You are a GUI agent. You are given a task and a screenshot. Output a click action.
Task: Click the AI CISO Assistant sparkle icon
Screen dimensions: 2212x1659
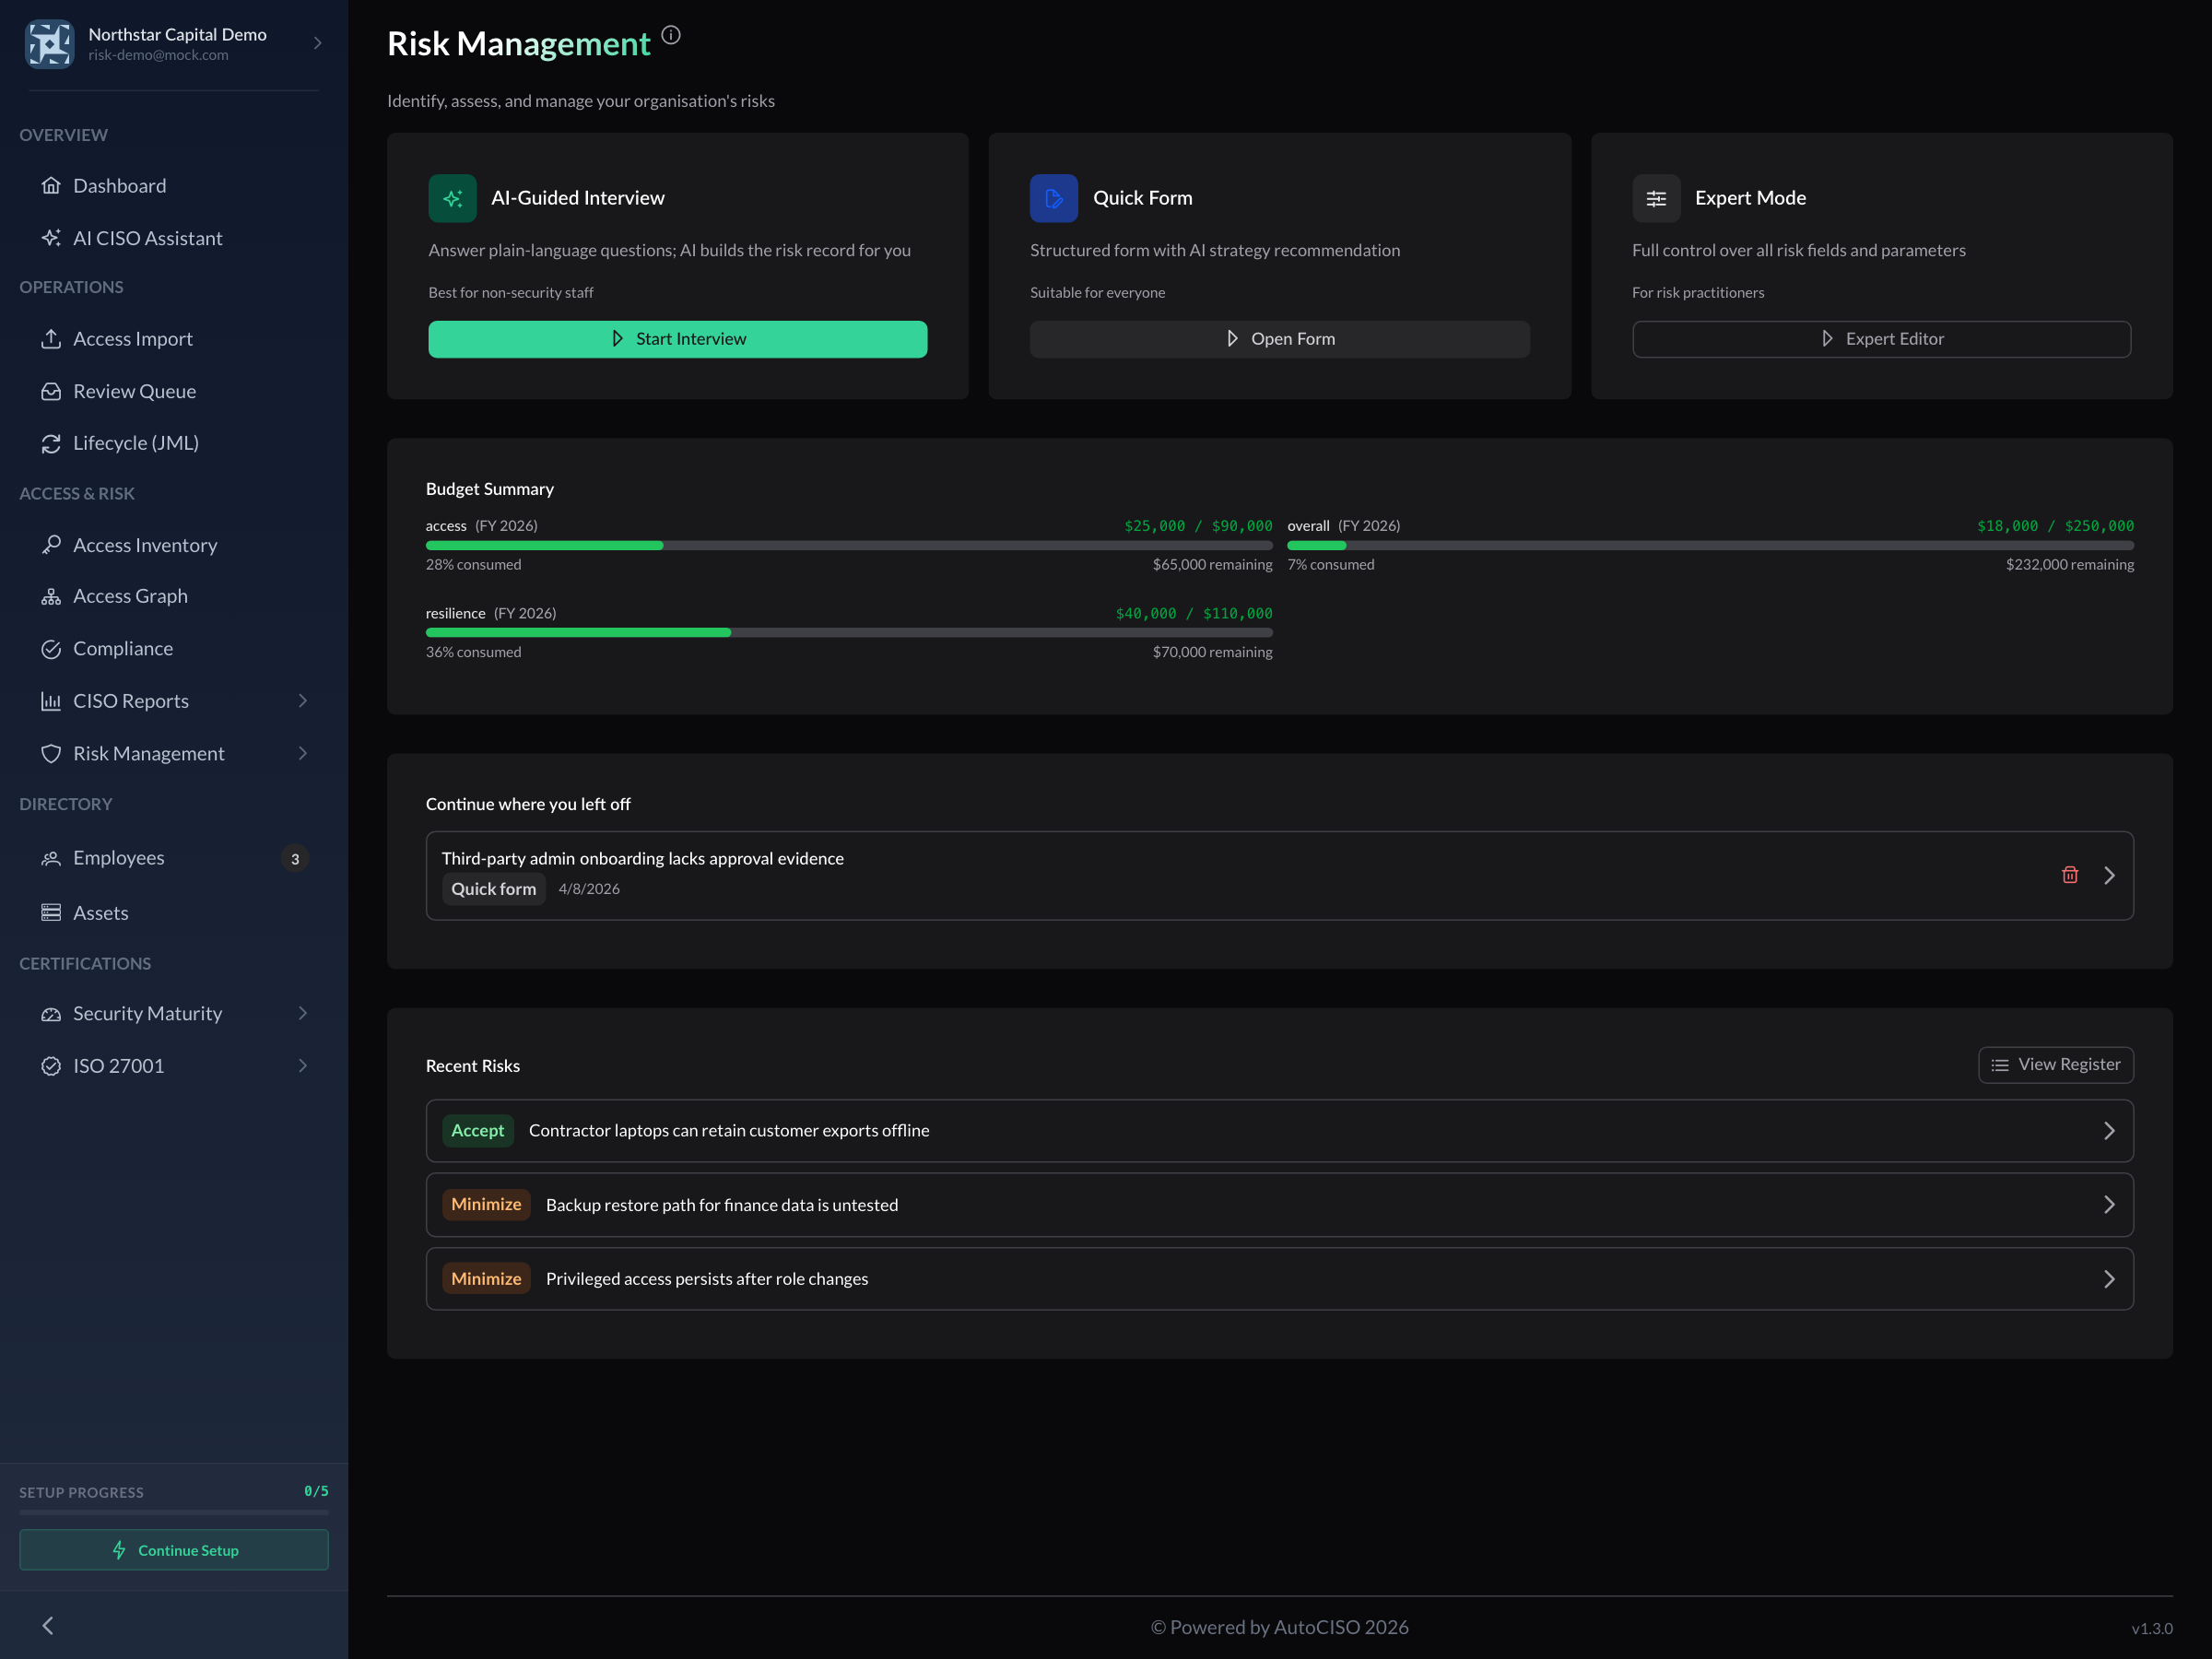click(x=51, y=238)
